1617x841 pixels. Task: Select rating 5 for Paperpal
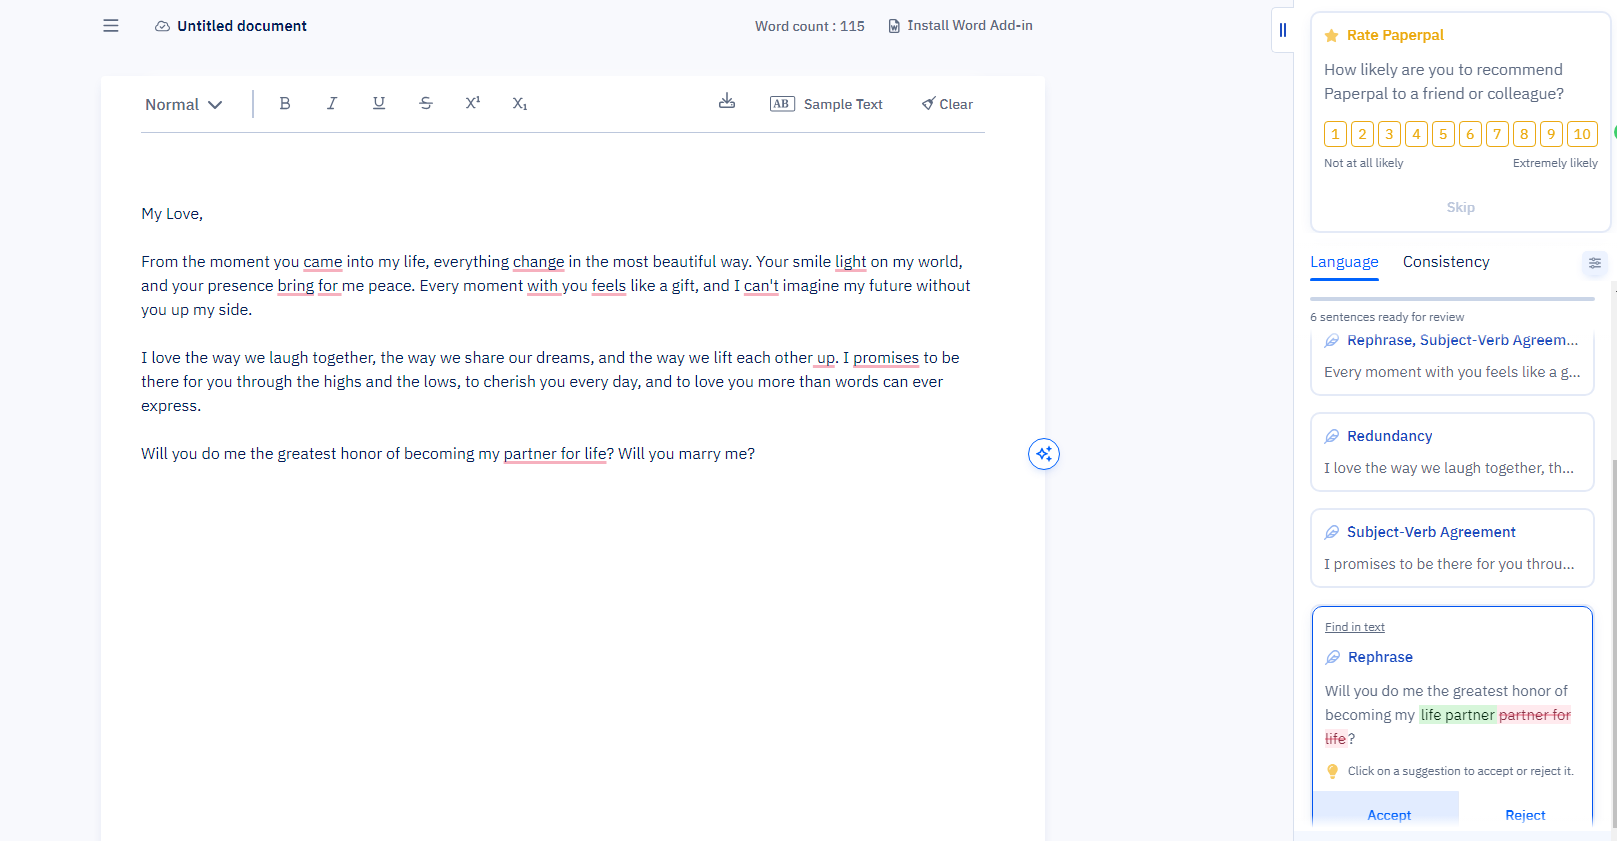[1443, 134]
